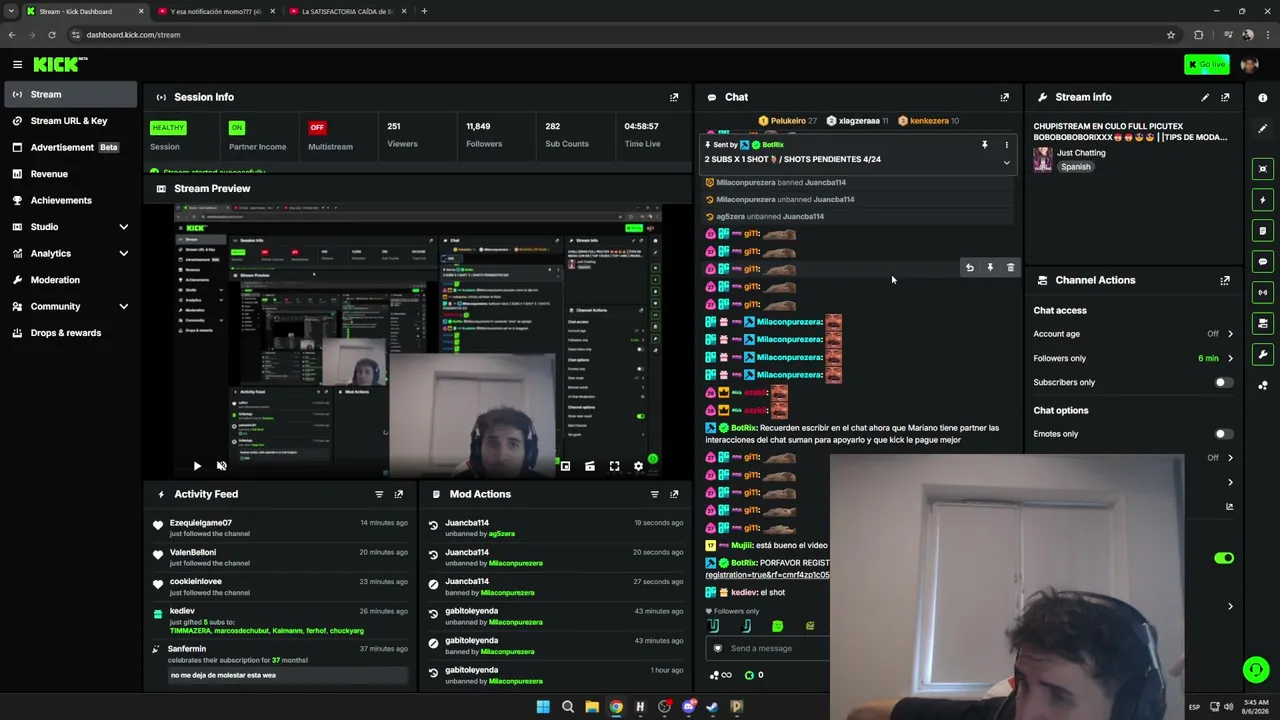Delete the hovered gi11 chat message
This screenshot has height=720, width=1280.
click(1010, 268)
